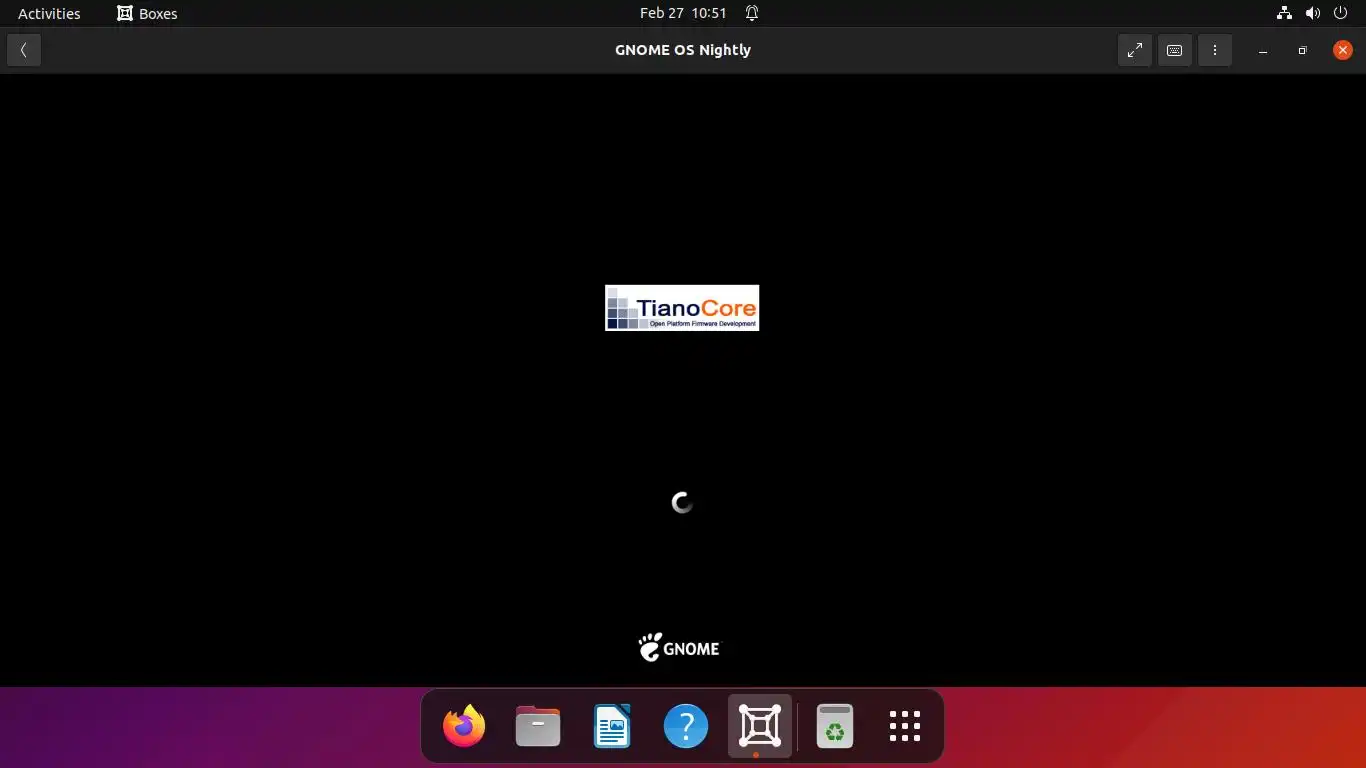Restore down the Boxes window
The image size is (1366, 768).
(x=1302, y=50)
